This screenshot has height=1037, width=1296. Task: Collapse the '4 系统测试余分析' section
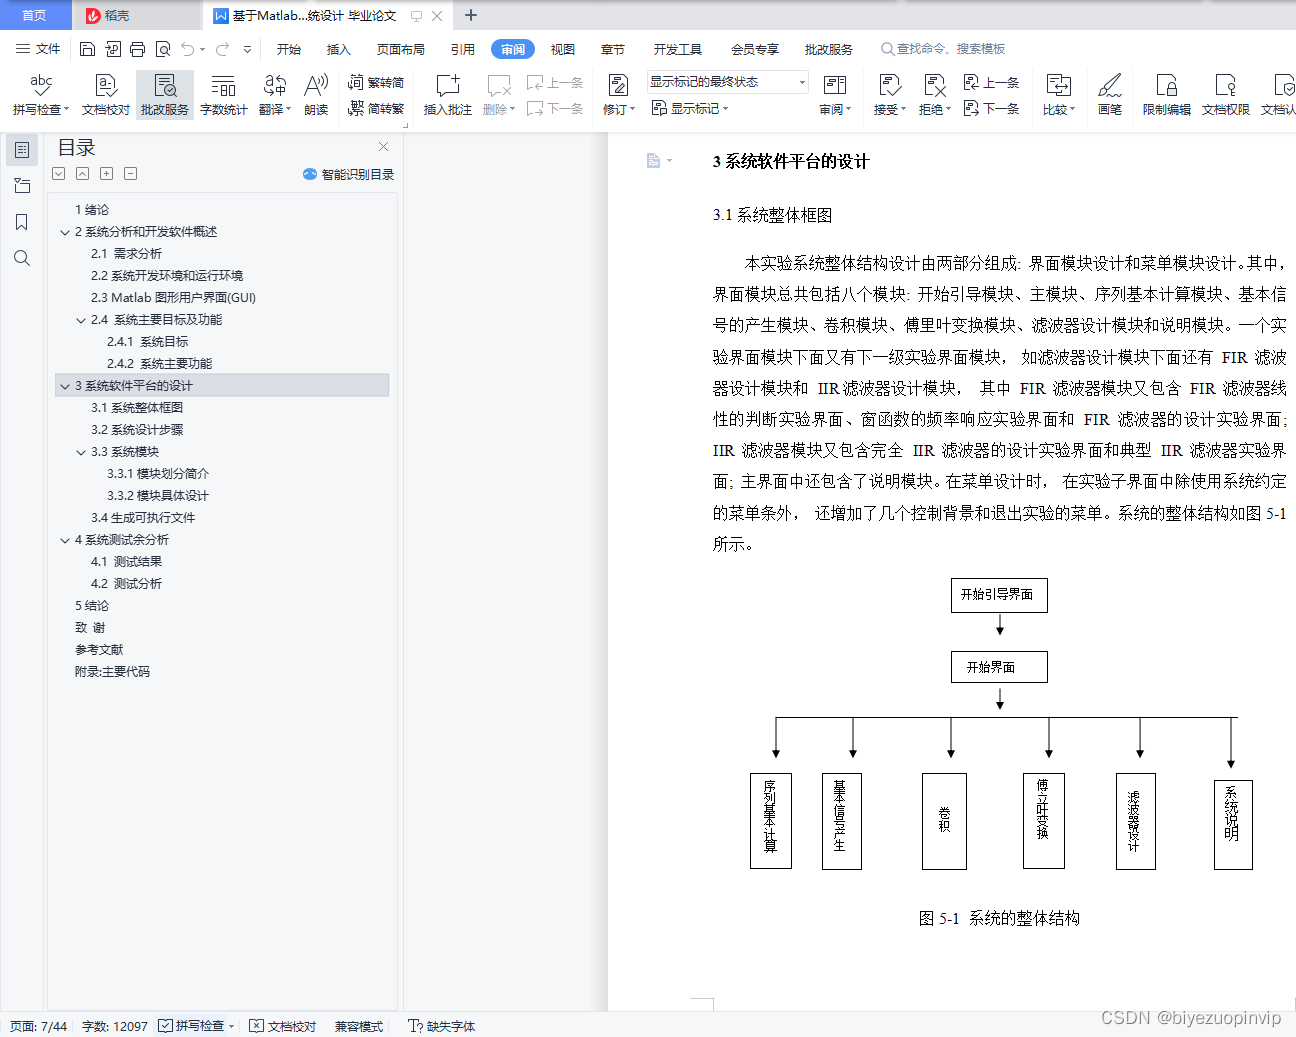[65, 540]
